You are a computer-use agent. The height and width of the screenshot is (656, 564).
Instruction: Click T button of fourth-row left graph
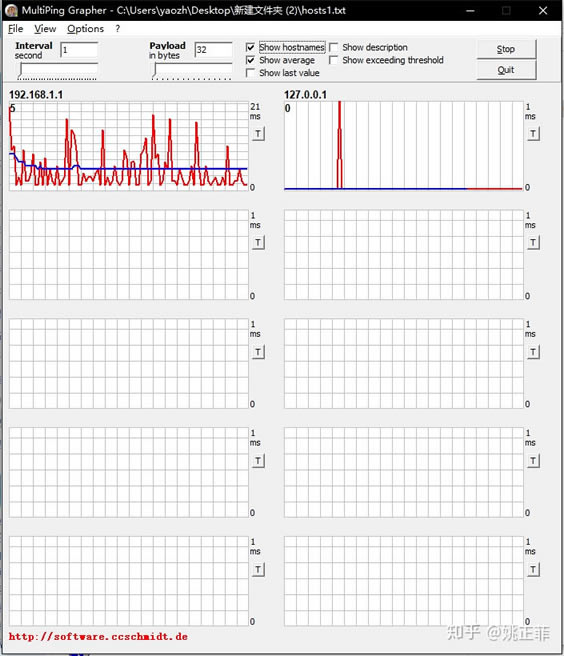coord(258,461)
